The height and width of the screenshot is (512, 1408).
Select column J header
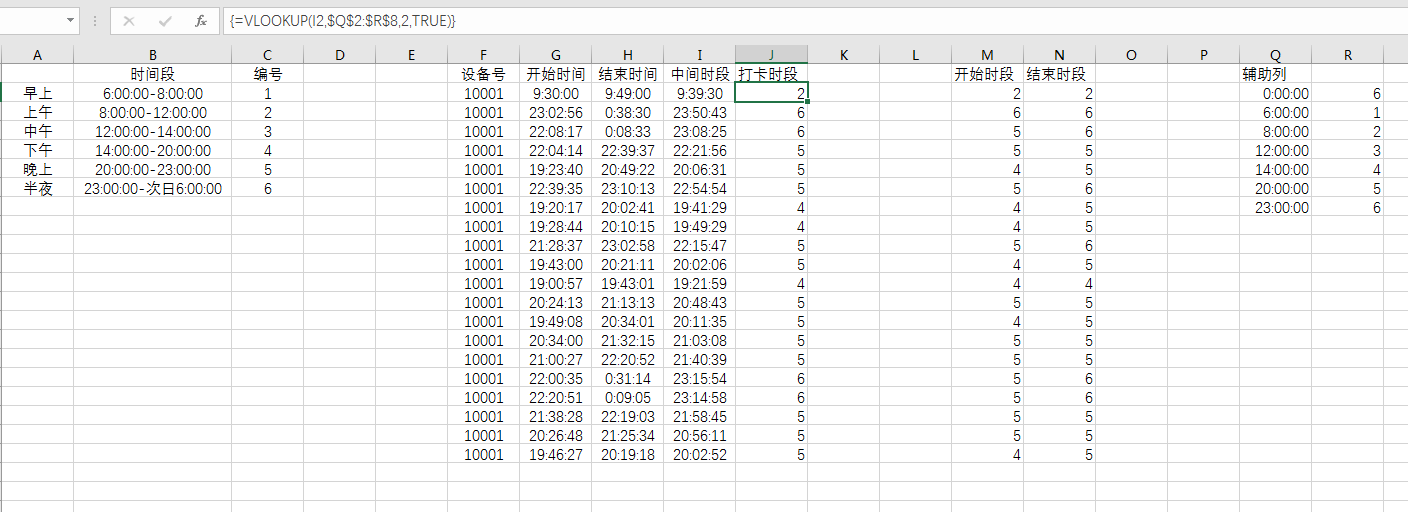pyautogui.click(x=771, y=55)
